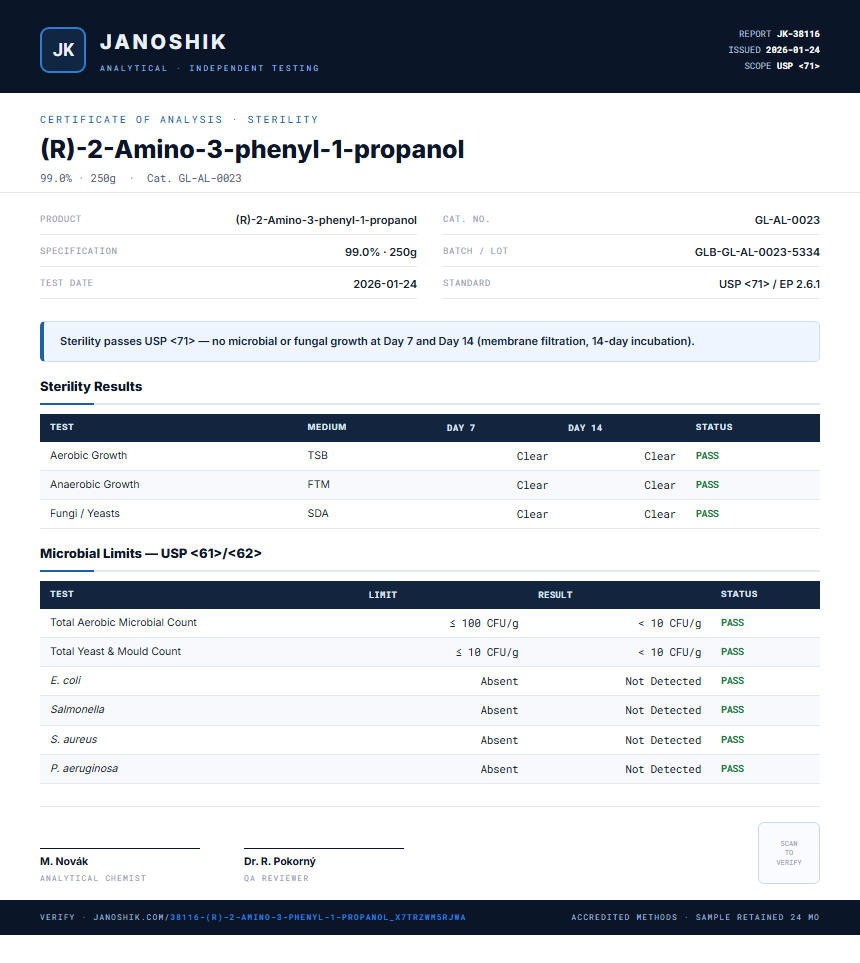Click Day 14 Clear for Fungi / Yeasts
The width and height of the screenshot is (860, 963).
(x=659, y=514)
